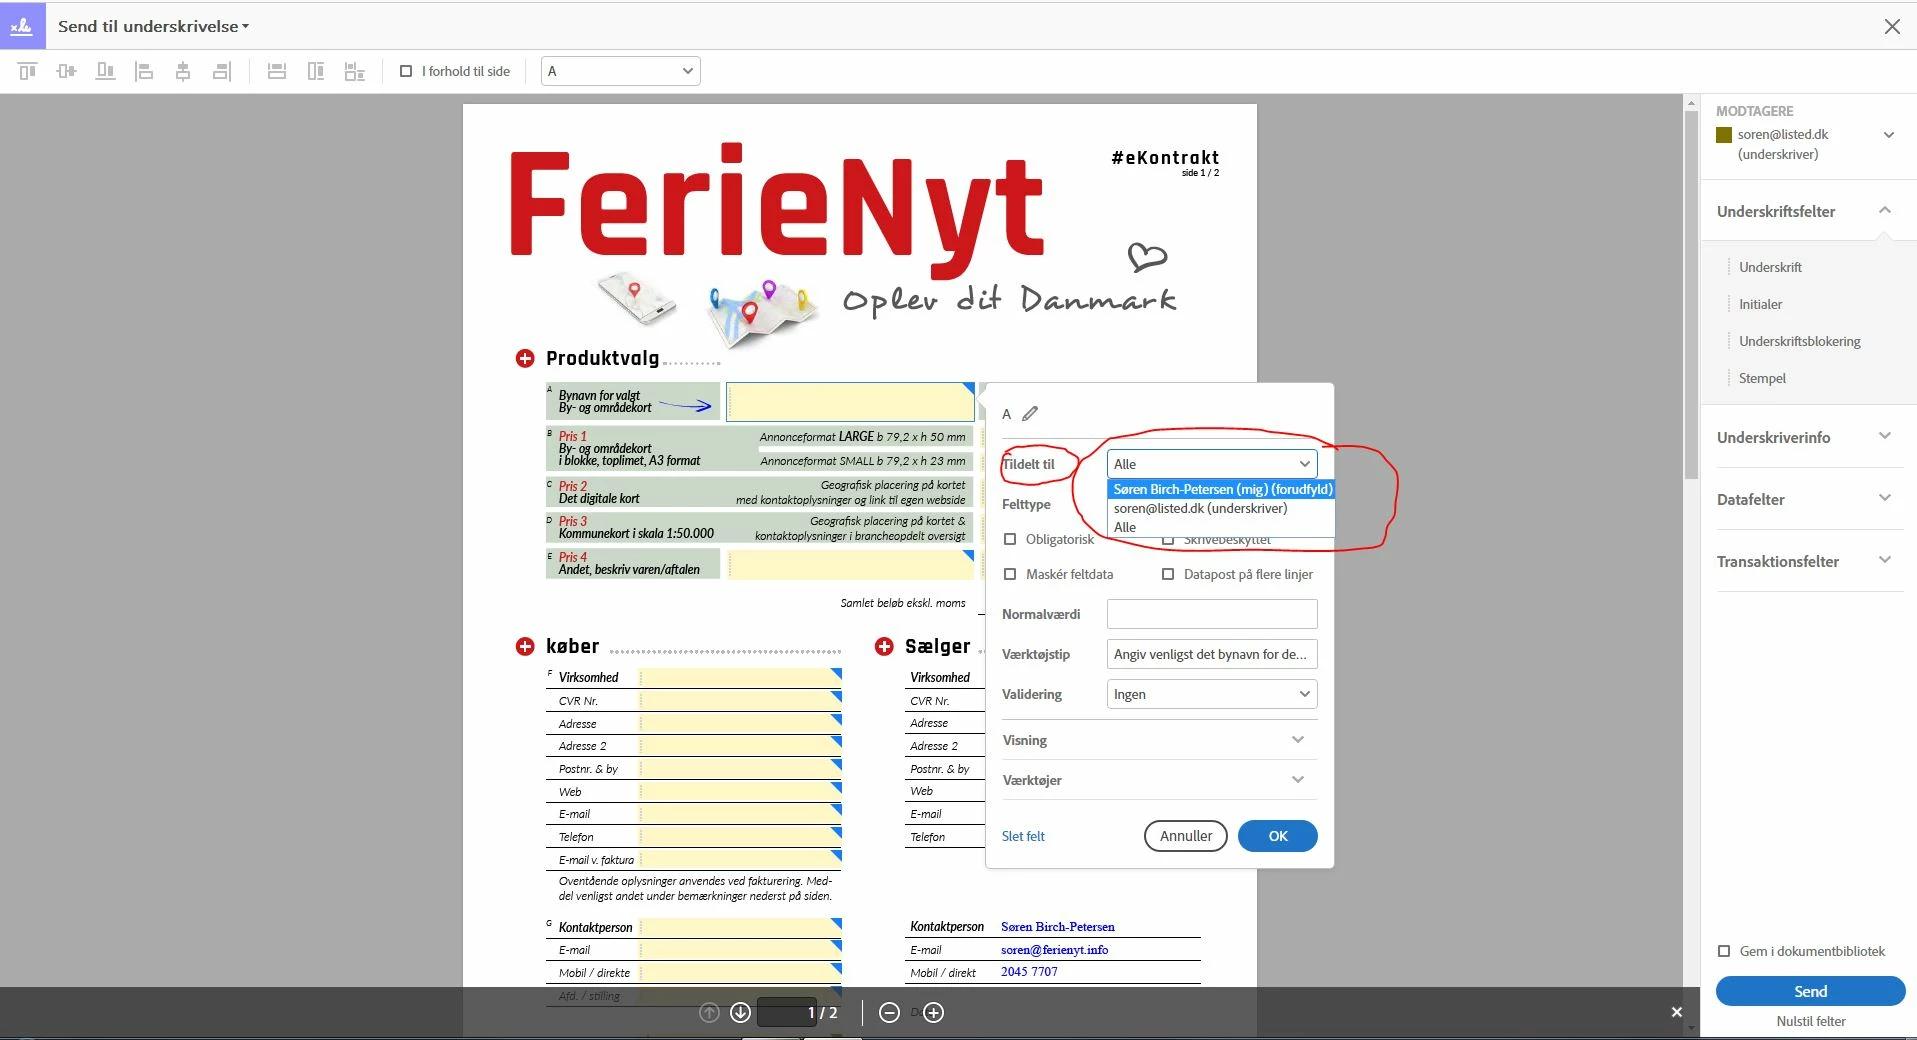Click olive recipient color swatch for soren@listed.dk
The image size is (1917, 1040).
1724,135
